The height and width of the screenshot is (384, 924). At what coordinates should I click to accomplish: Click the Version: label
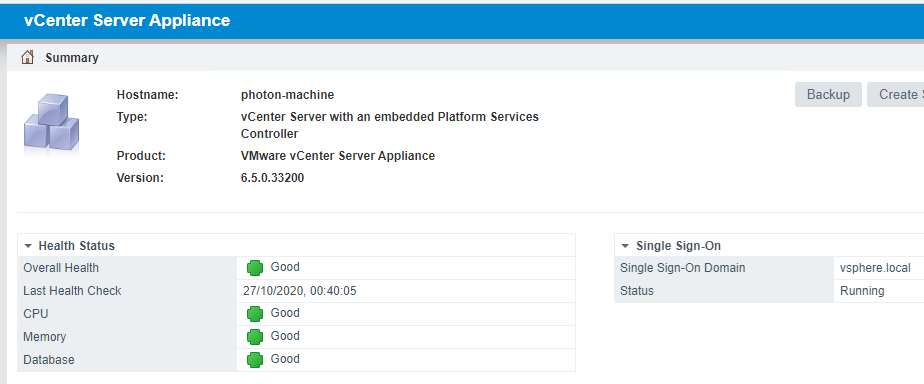click(140, 177)
